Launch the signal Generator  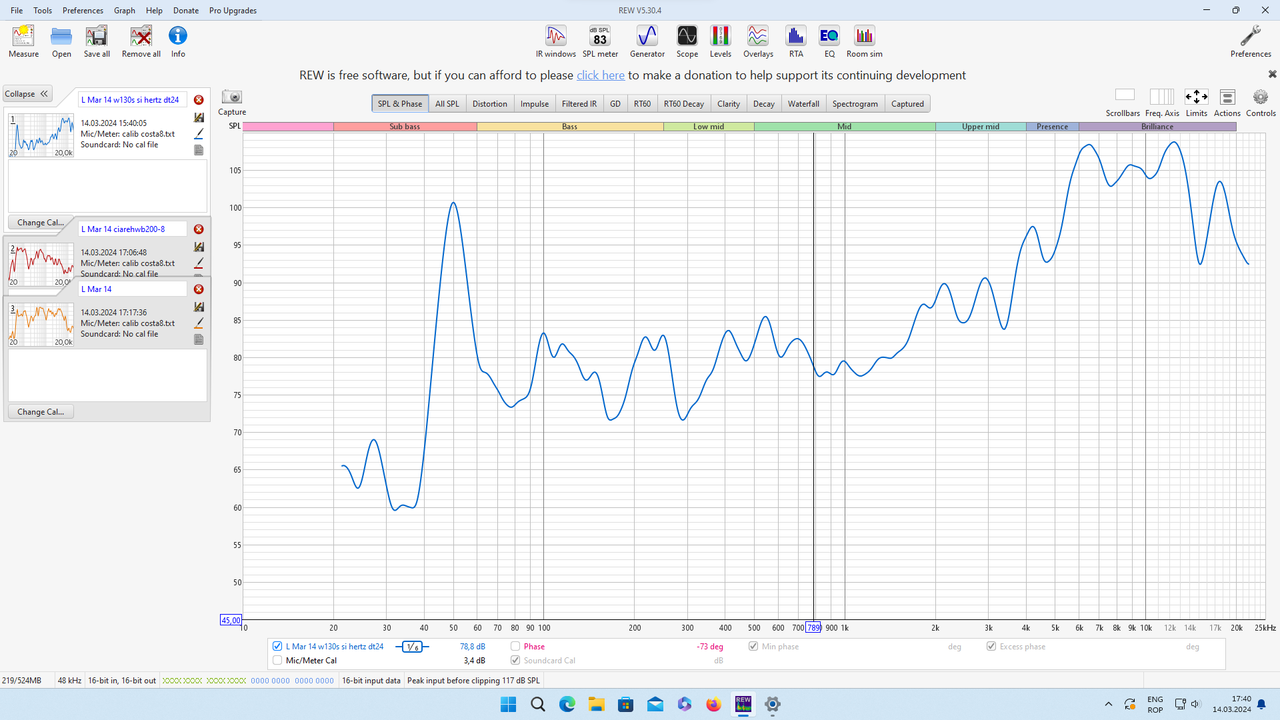tap(647, 41)
